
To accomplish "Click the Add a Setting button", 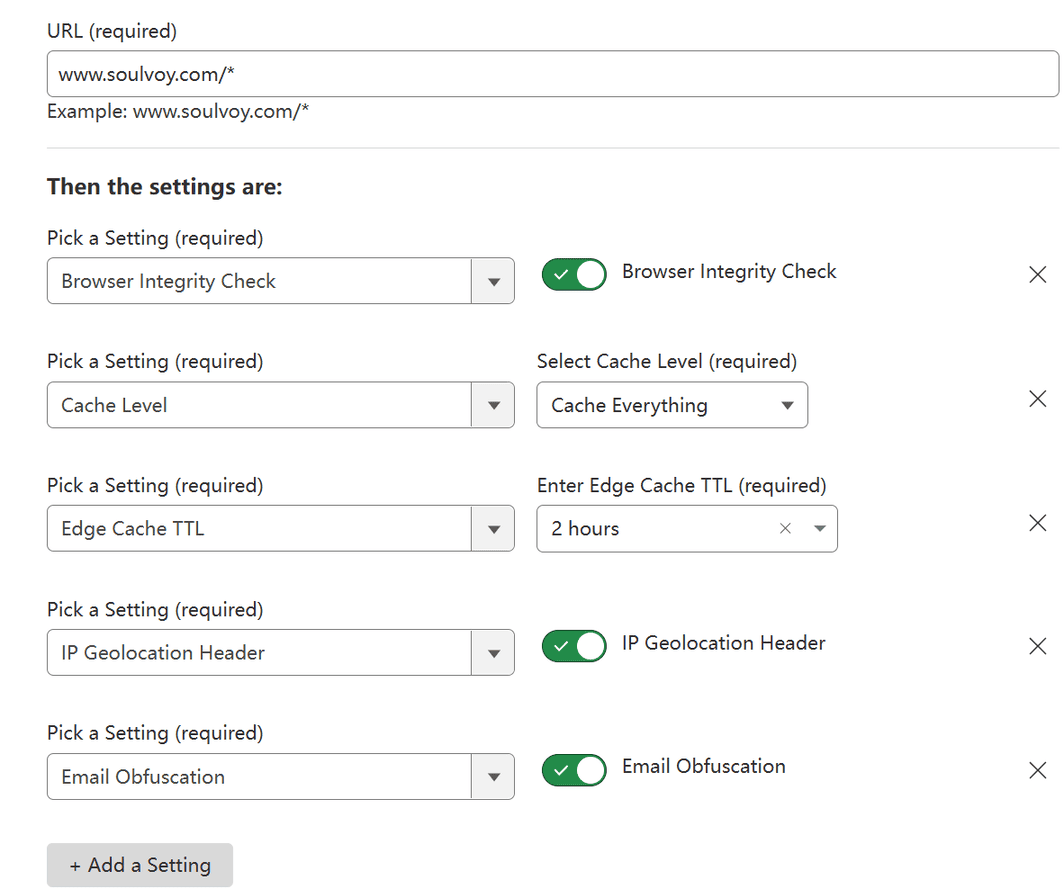I will coord(139,864).
